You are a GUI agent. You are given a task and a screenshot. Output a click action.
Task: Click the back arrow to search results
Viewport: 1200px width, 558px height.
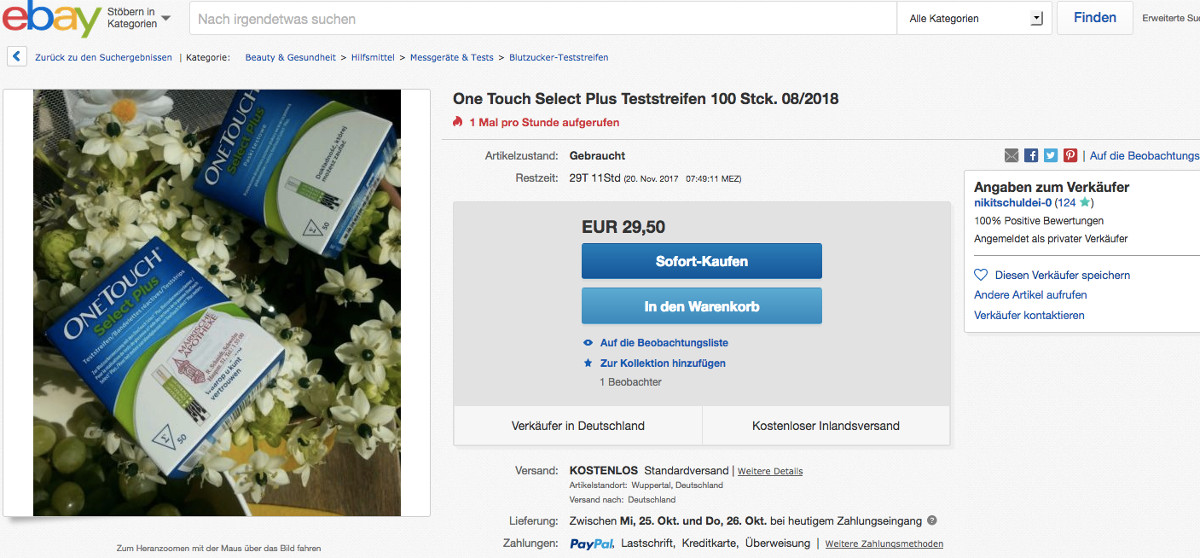17,57
